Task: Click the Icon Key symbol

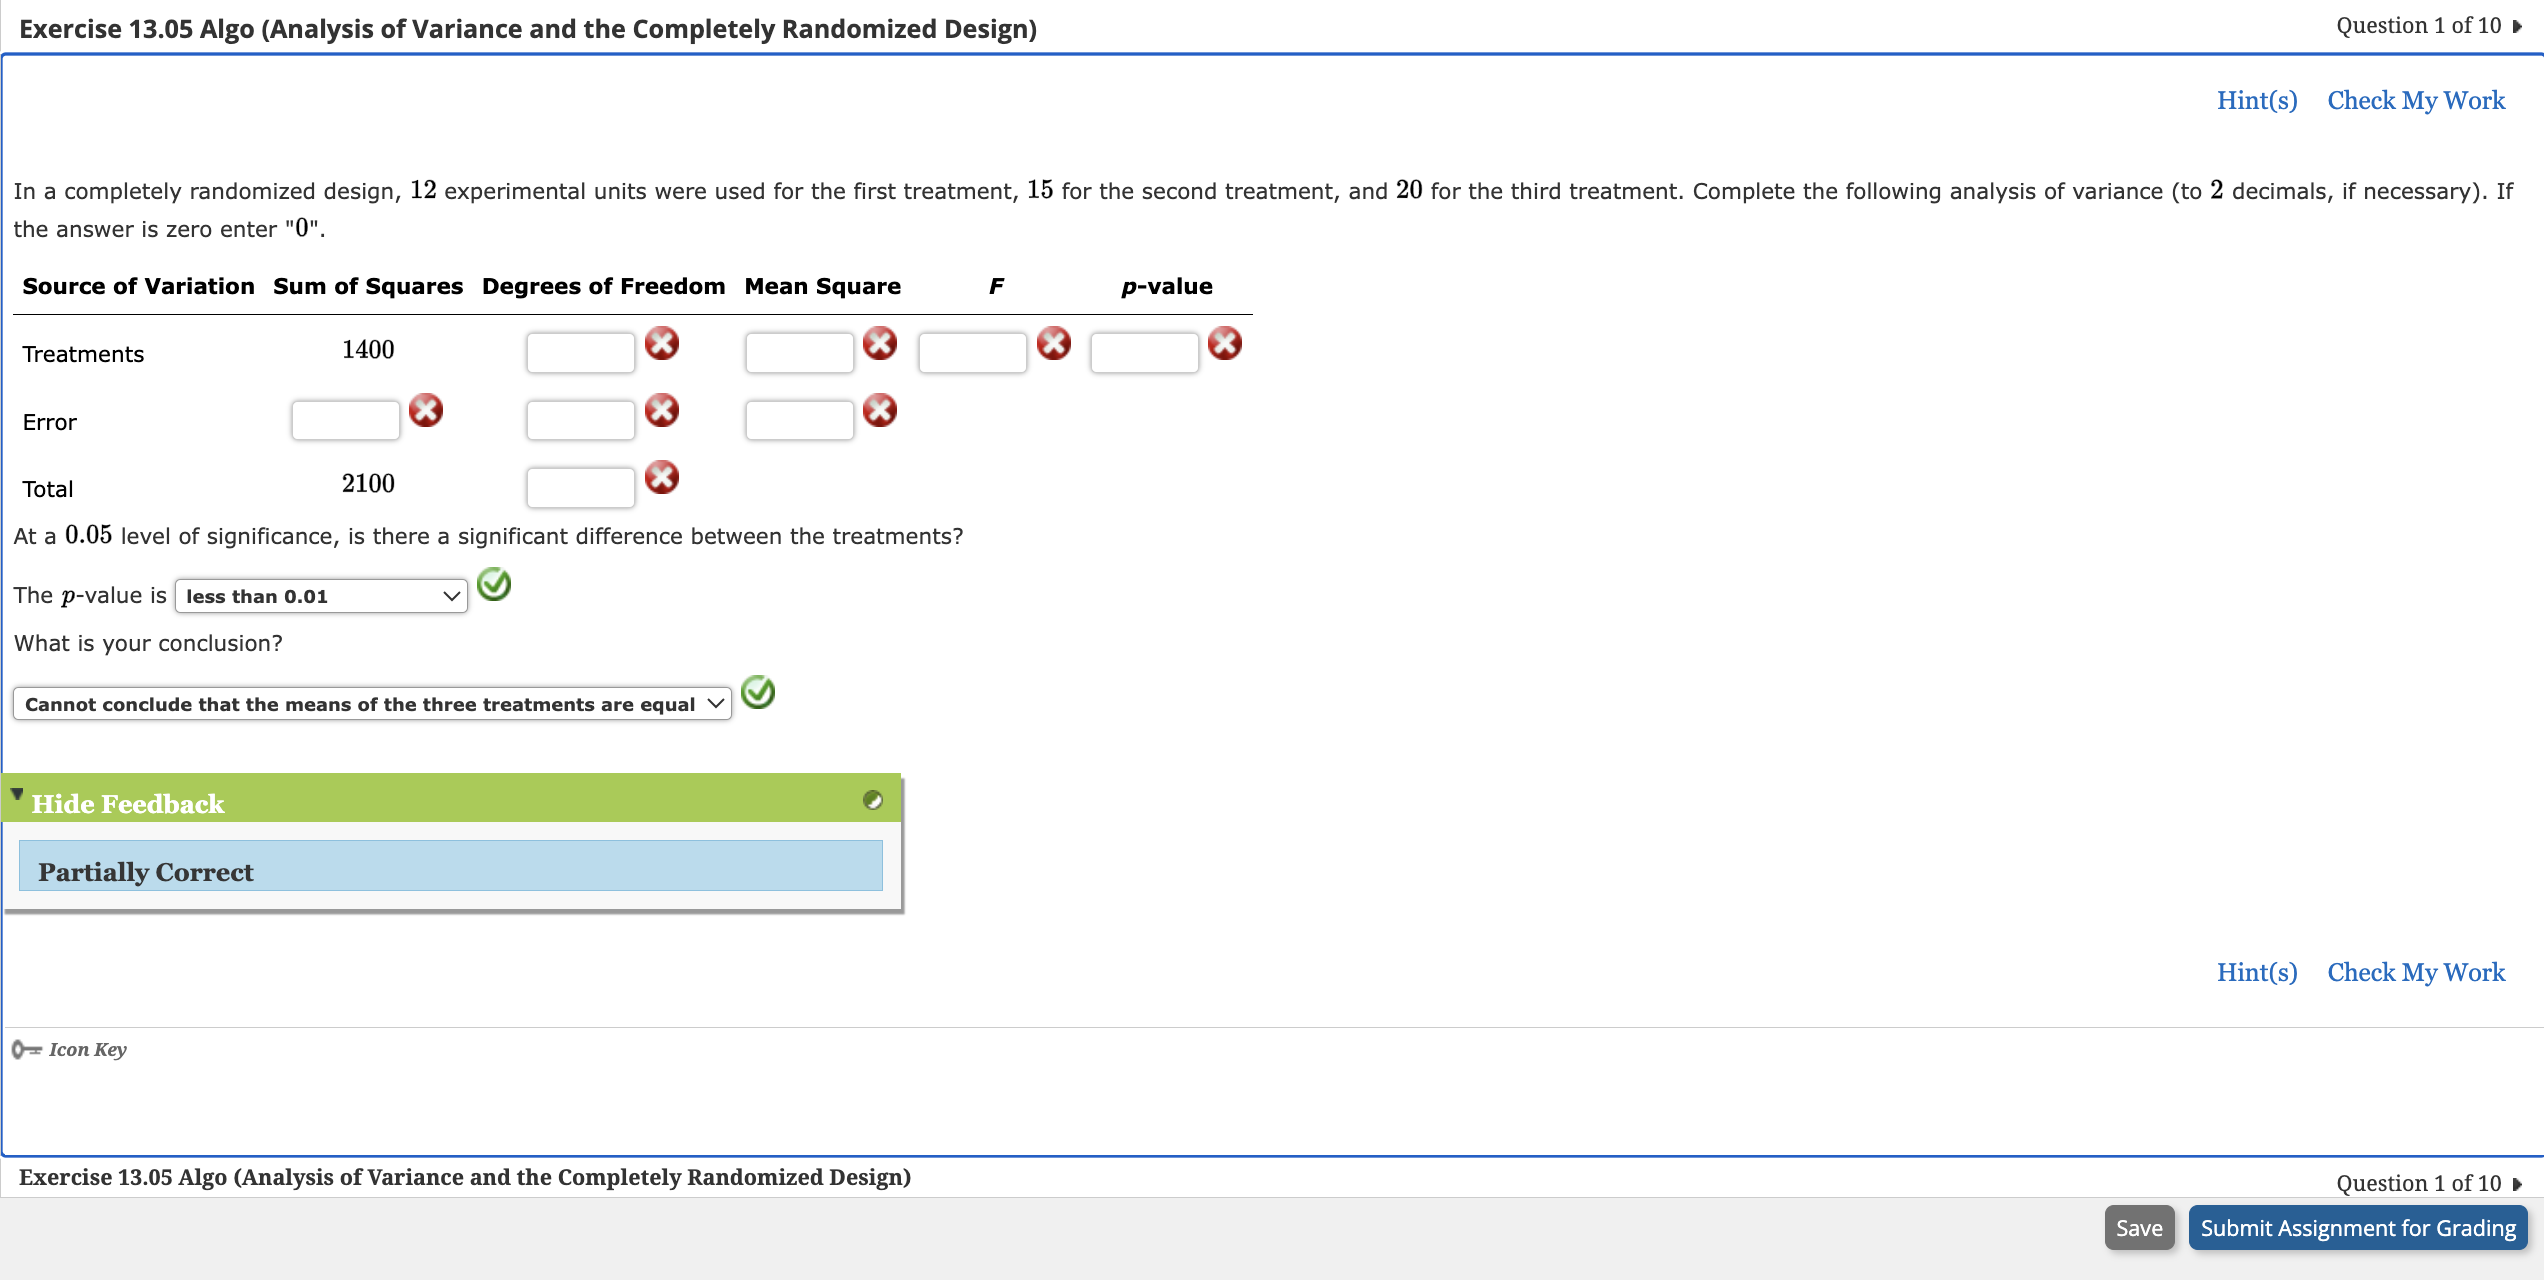Action: [x=27, y=1049]
